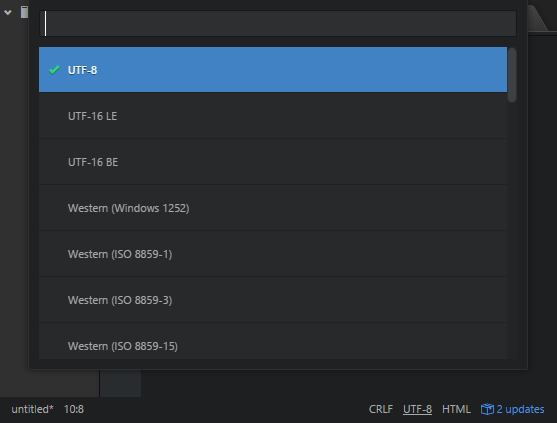Viewport: 557px width, 423px height.
Task: Select Western (ISO 8859-1) encoding
Action: (x=273, y=254)
